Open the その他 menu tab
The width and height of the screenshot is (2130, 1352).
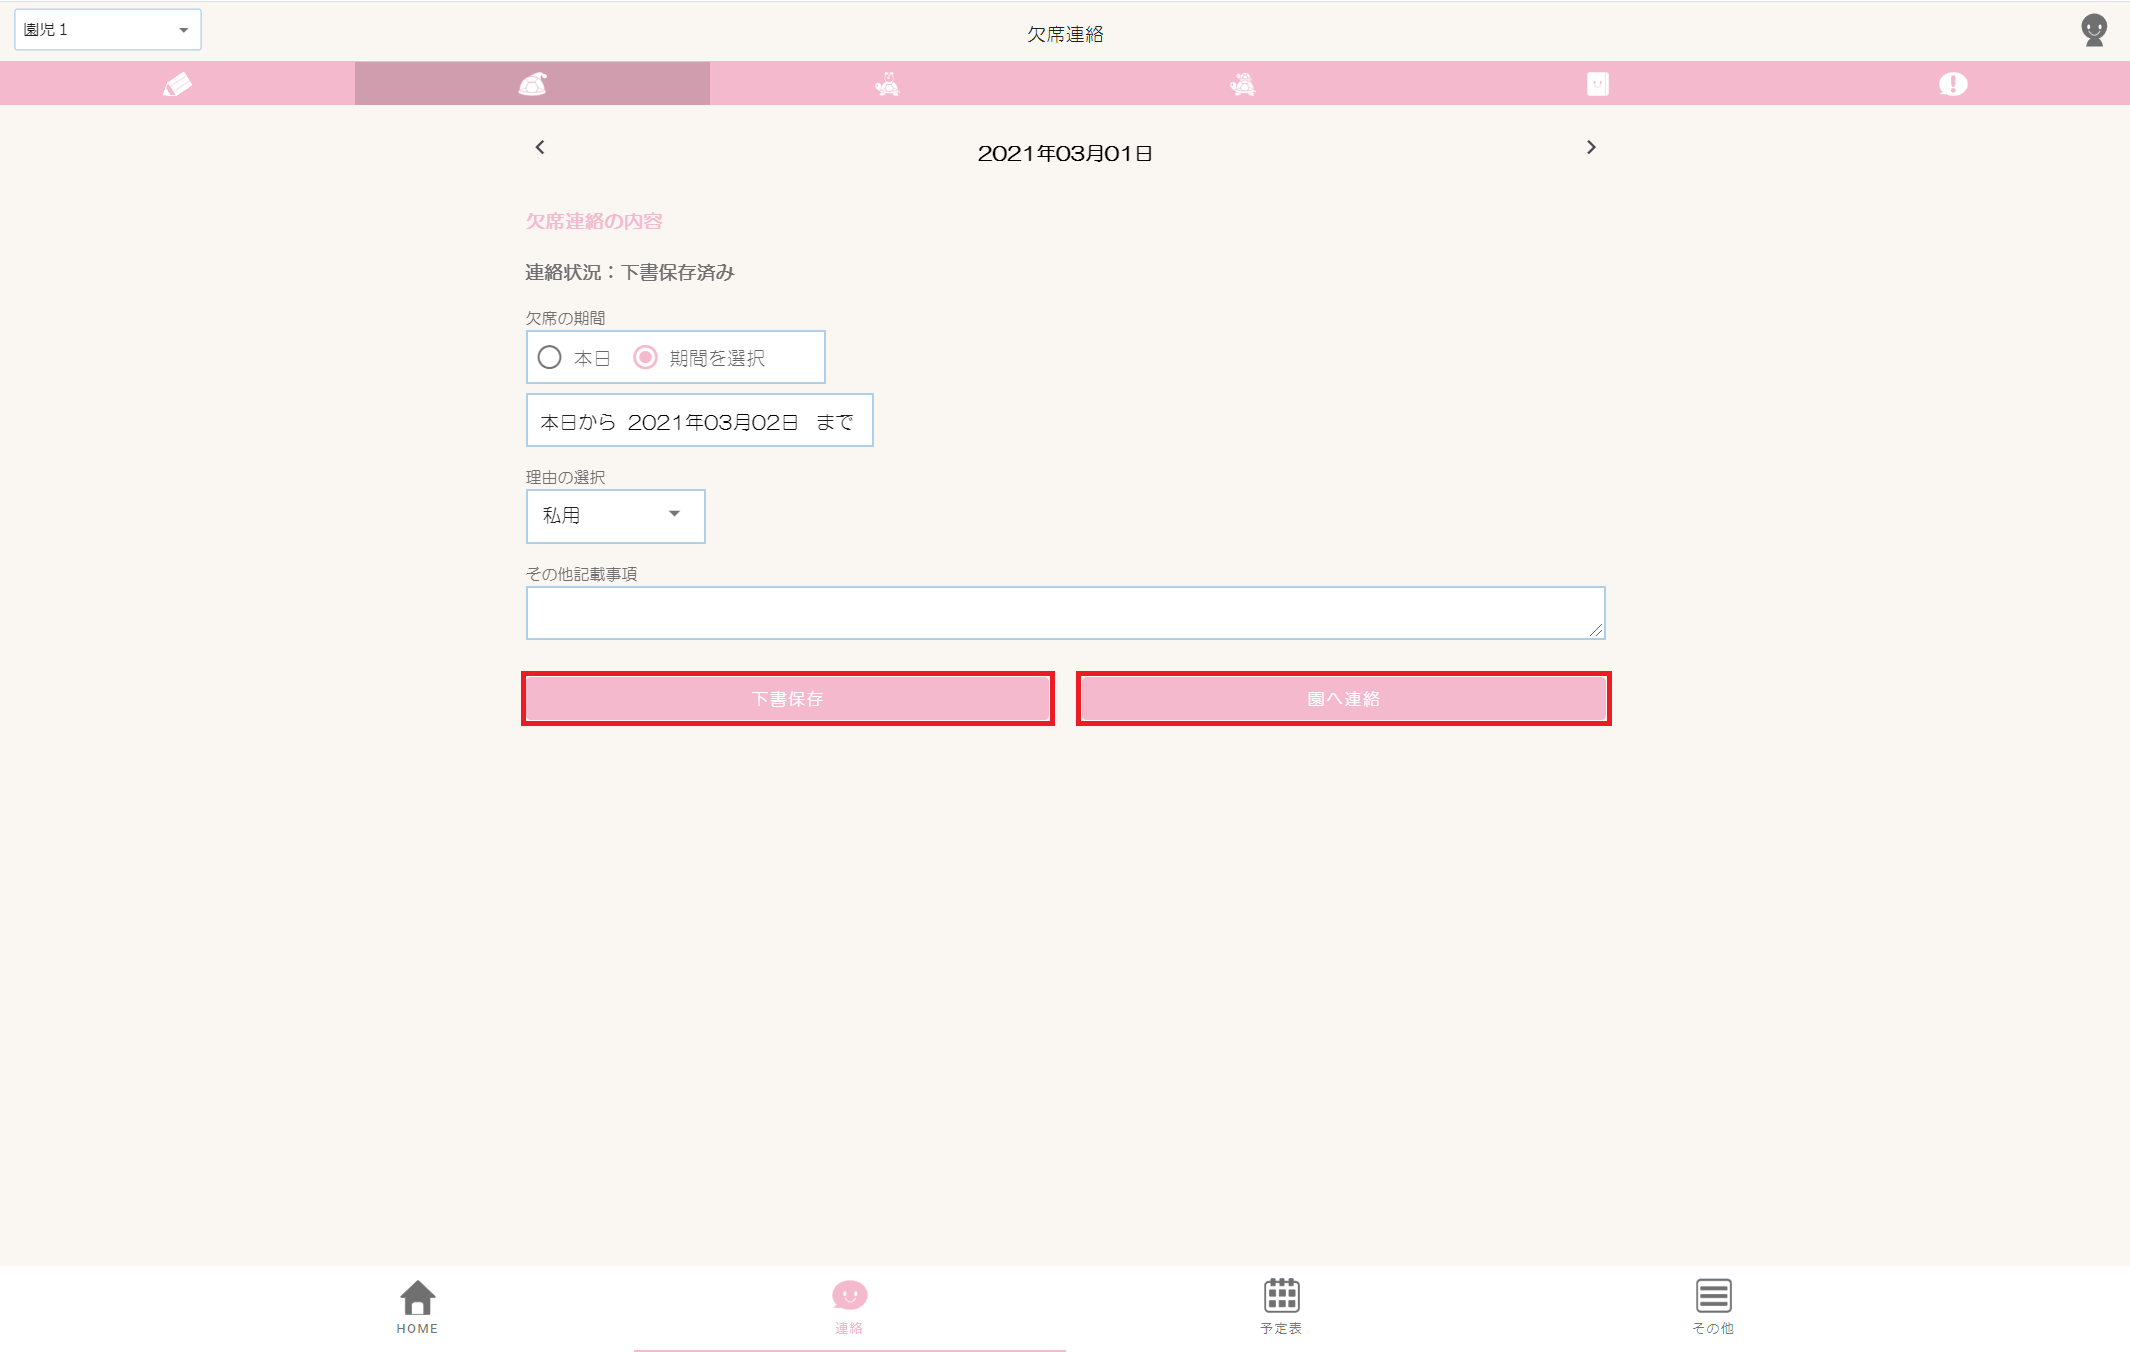coord(1713,1307)
